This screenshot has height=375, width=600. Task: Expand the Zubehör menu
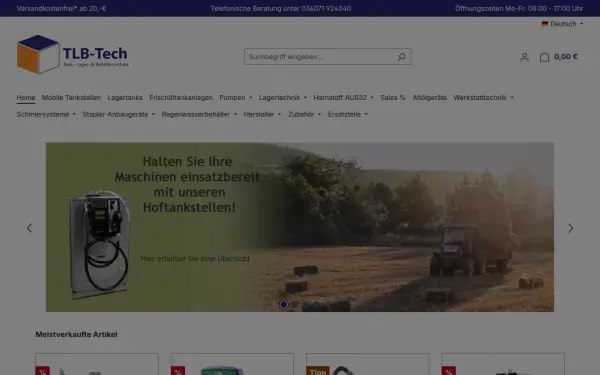pos(305,114)
